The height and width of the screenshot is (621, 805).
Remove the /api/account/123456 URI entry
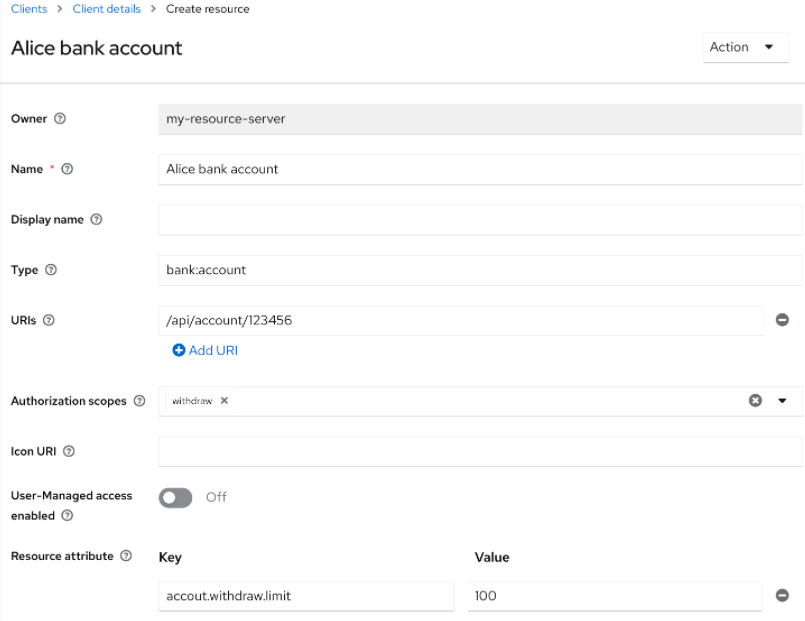[783, 319]
